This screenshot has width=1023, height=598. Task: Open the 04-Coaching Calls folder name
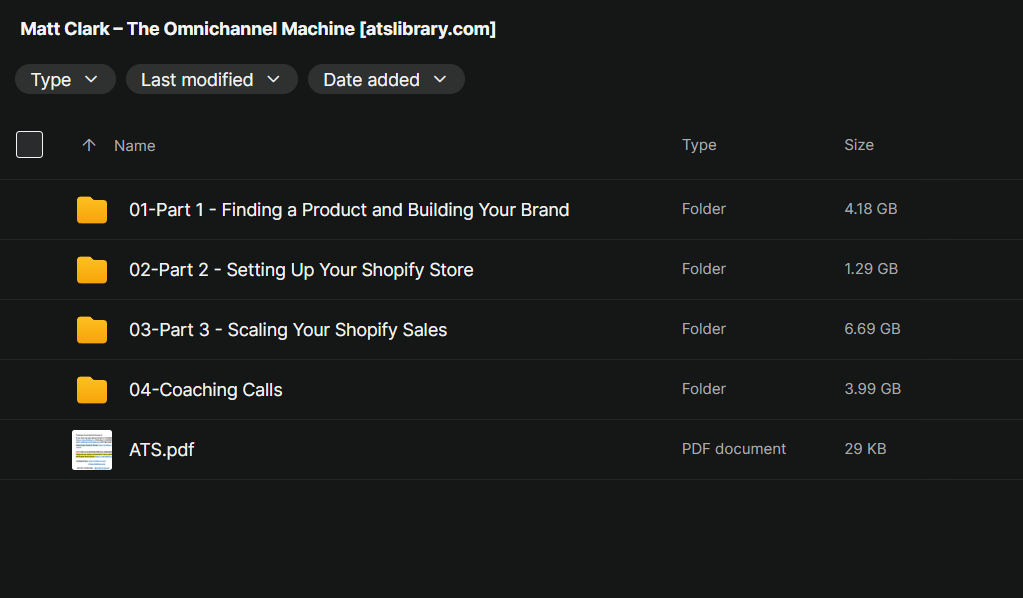[x=206, y=390]
